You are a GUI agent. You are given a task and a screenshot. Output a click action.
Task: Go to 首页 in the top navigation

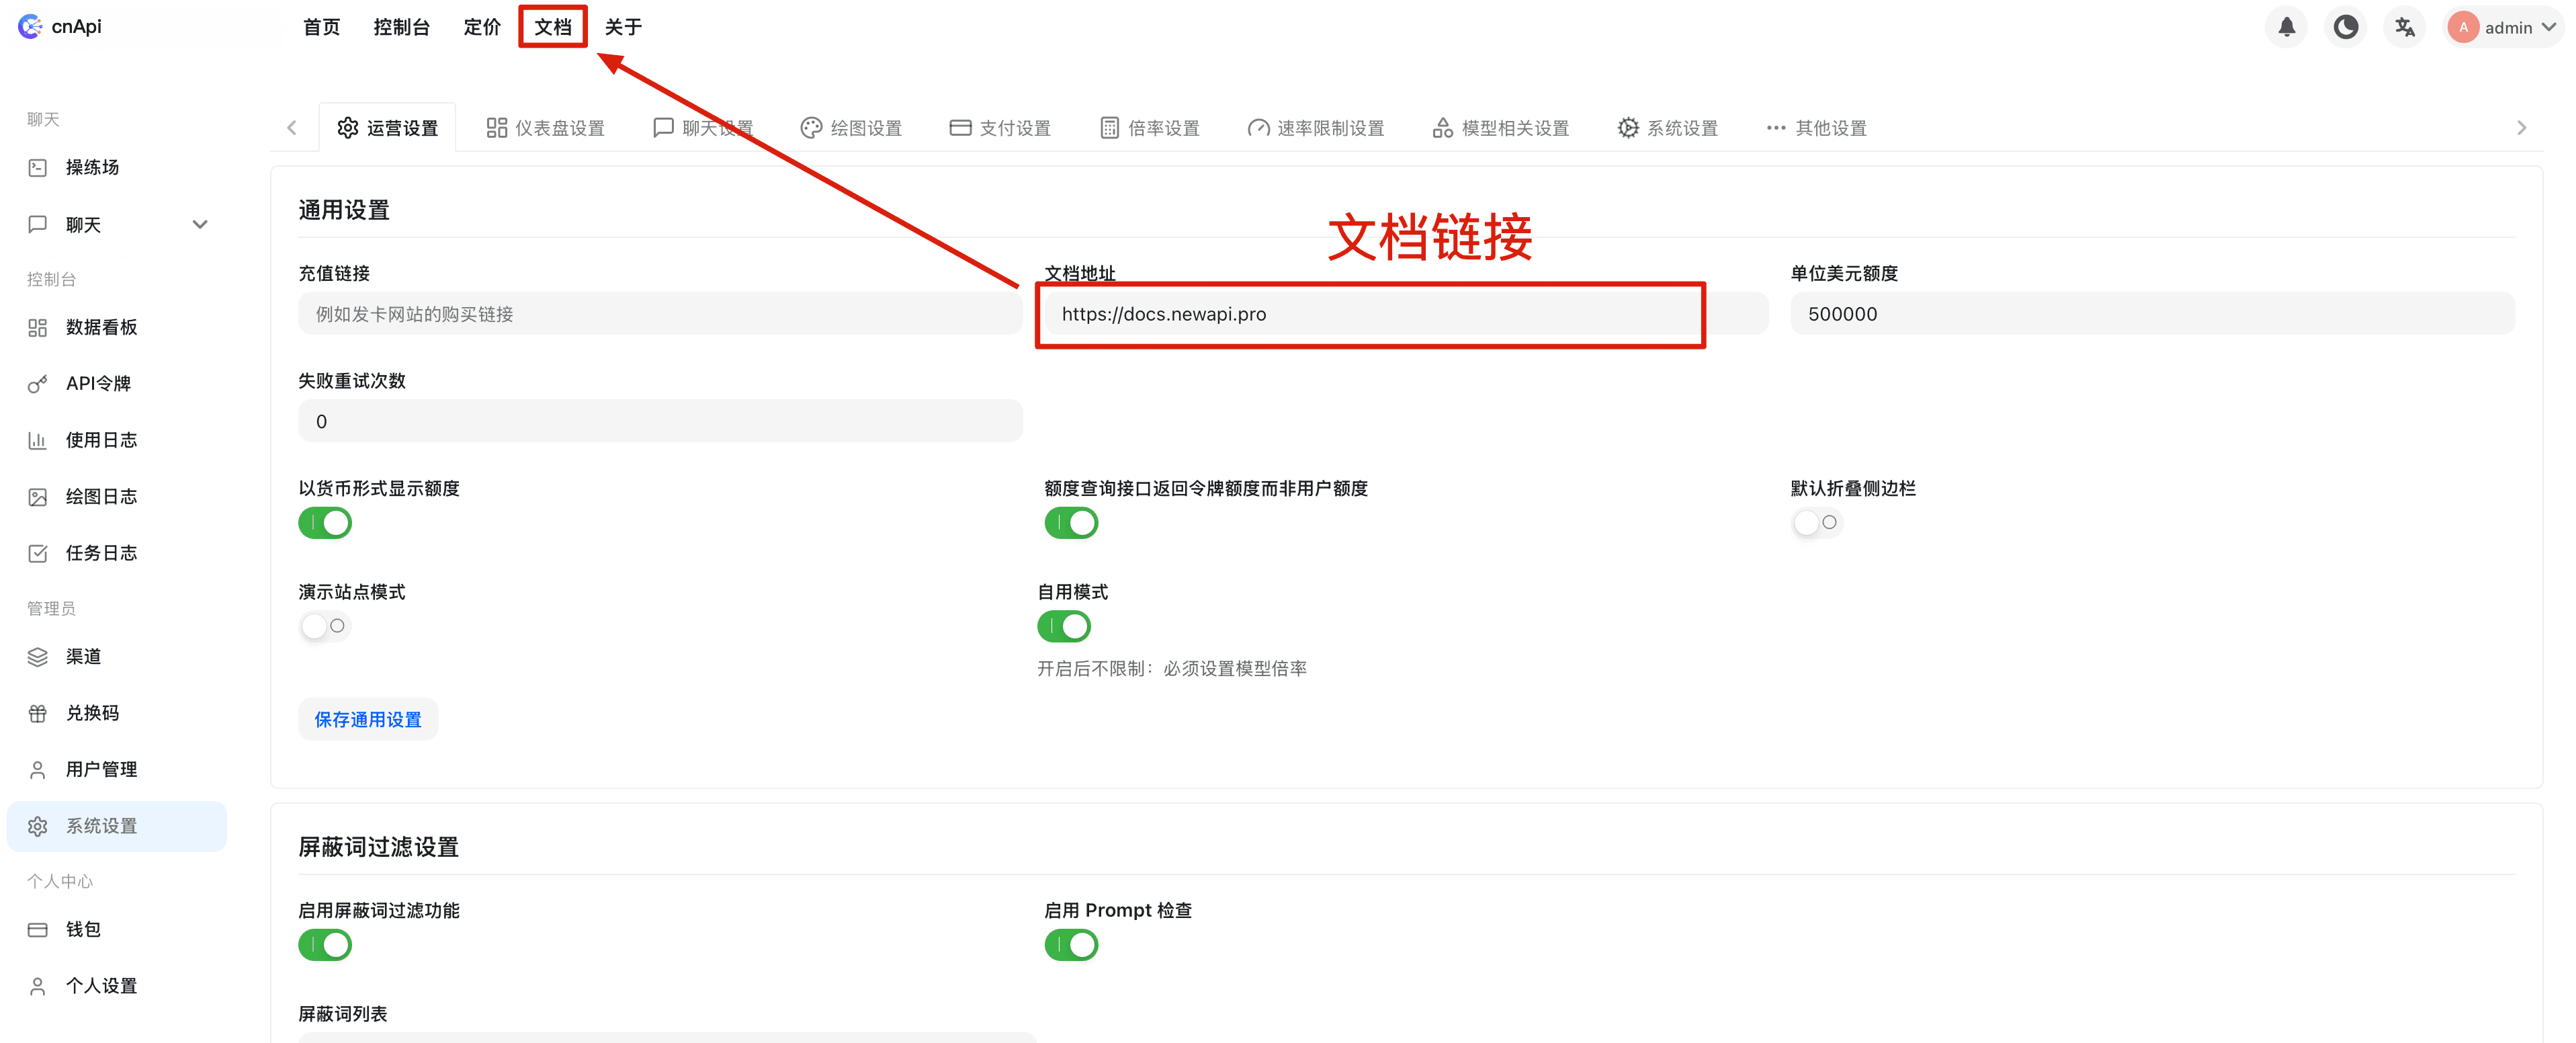[x=322, y=27]
